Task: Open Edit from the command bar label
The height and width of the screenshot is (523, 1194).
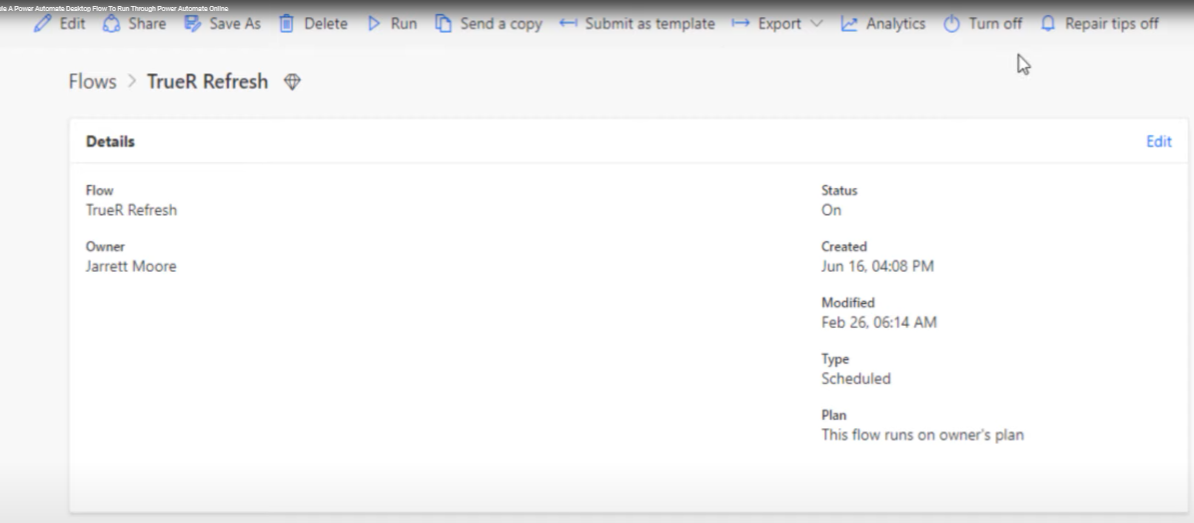Action: [72, 24]
